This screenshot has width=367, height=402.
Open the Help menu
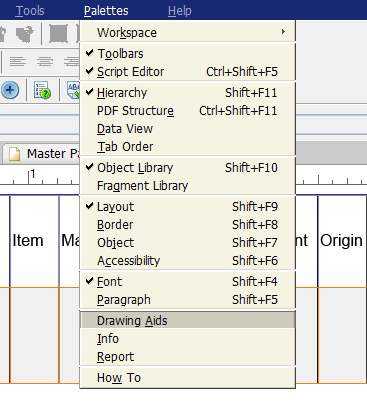180,11
